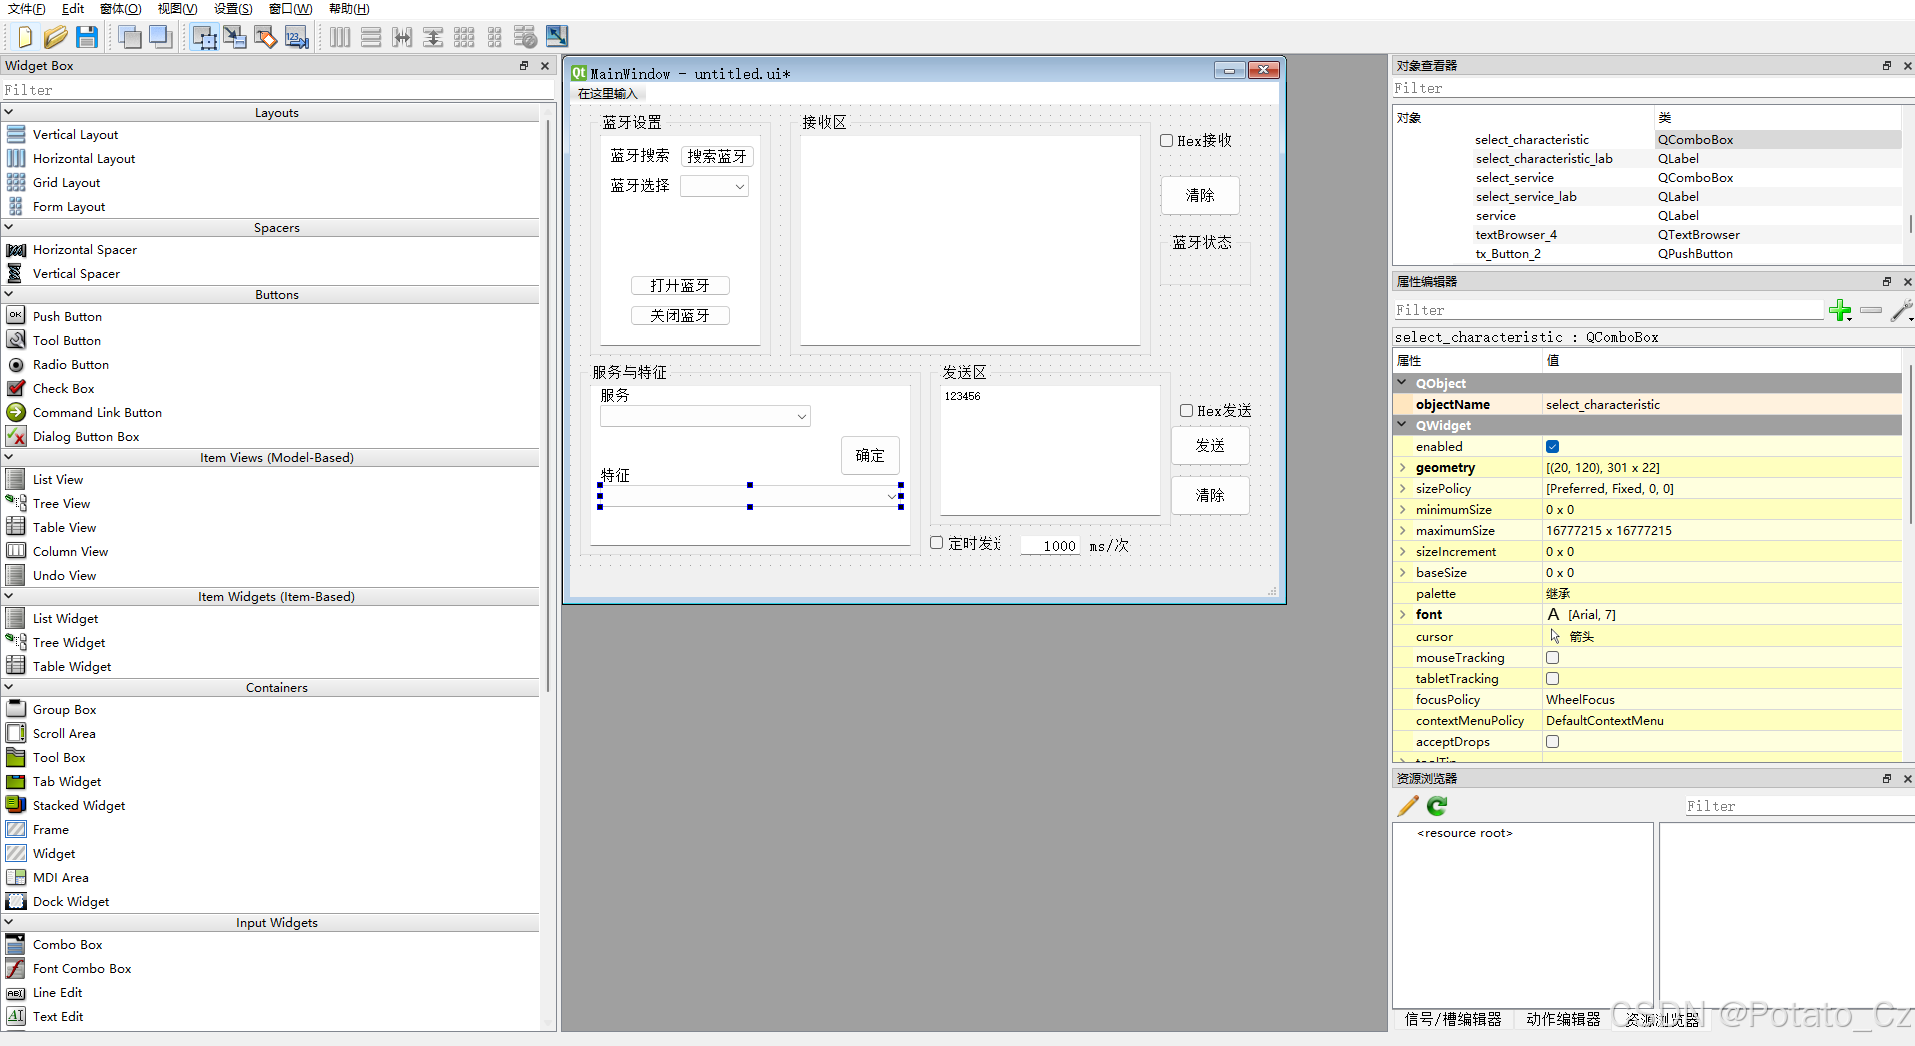Click the Adjust Size toolbar icon
This screenshot has height=1046, width=1915.
click(557, 37)
